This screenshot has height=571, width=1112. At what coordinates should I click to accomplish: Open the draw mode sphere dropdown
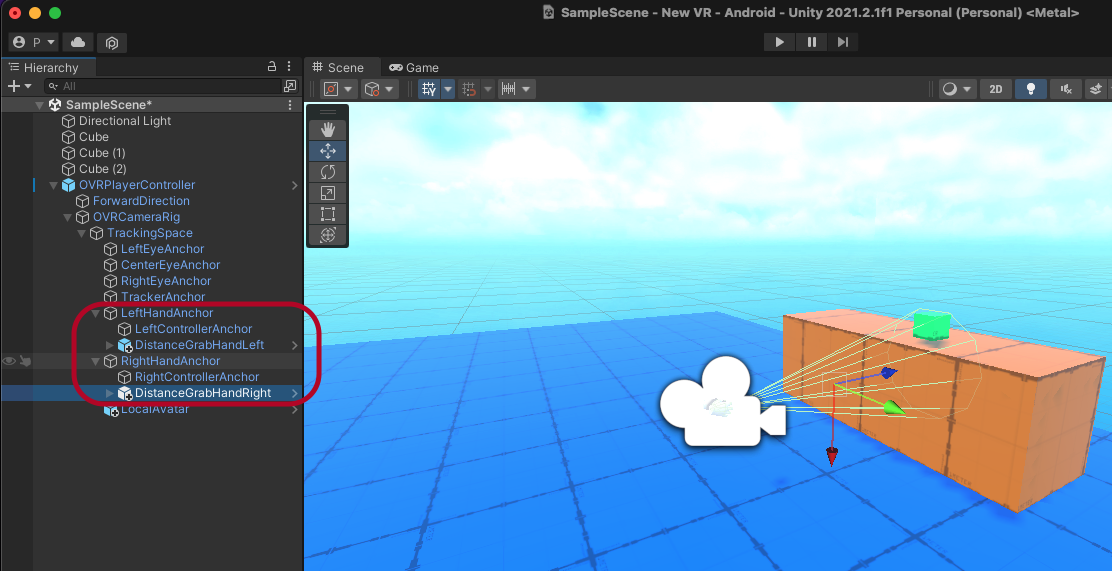pyautogui.click(x=957, y=89)
